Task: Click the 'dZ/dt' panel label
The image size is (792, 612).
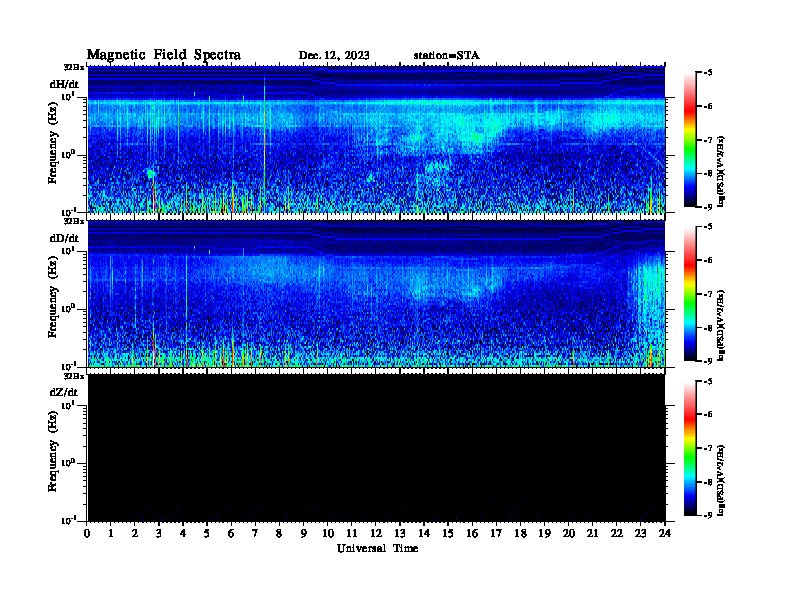Action: [x=64, y=392]
